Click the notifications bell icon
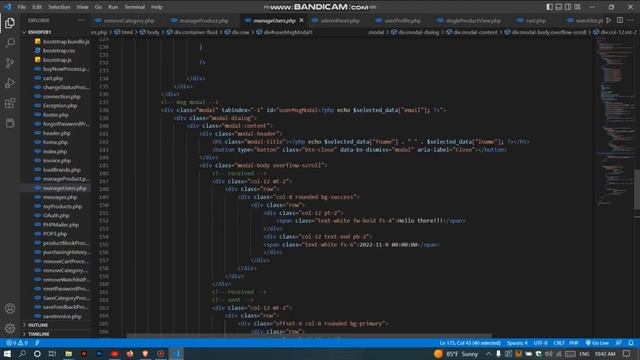The image size is (640, 360). click(631, 343)
